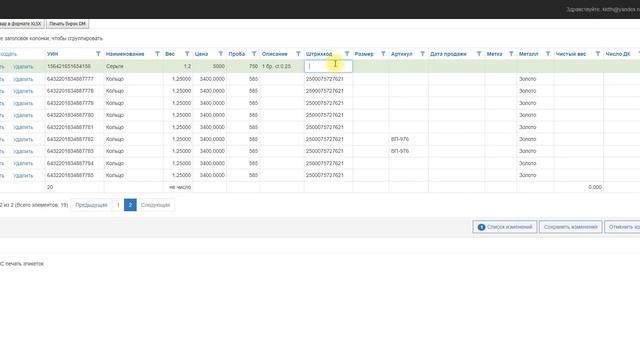This screenshot has width=640, height=360.
Task: Go to page 1 in pagination
Action: coord(118,205)
